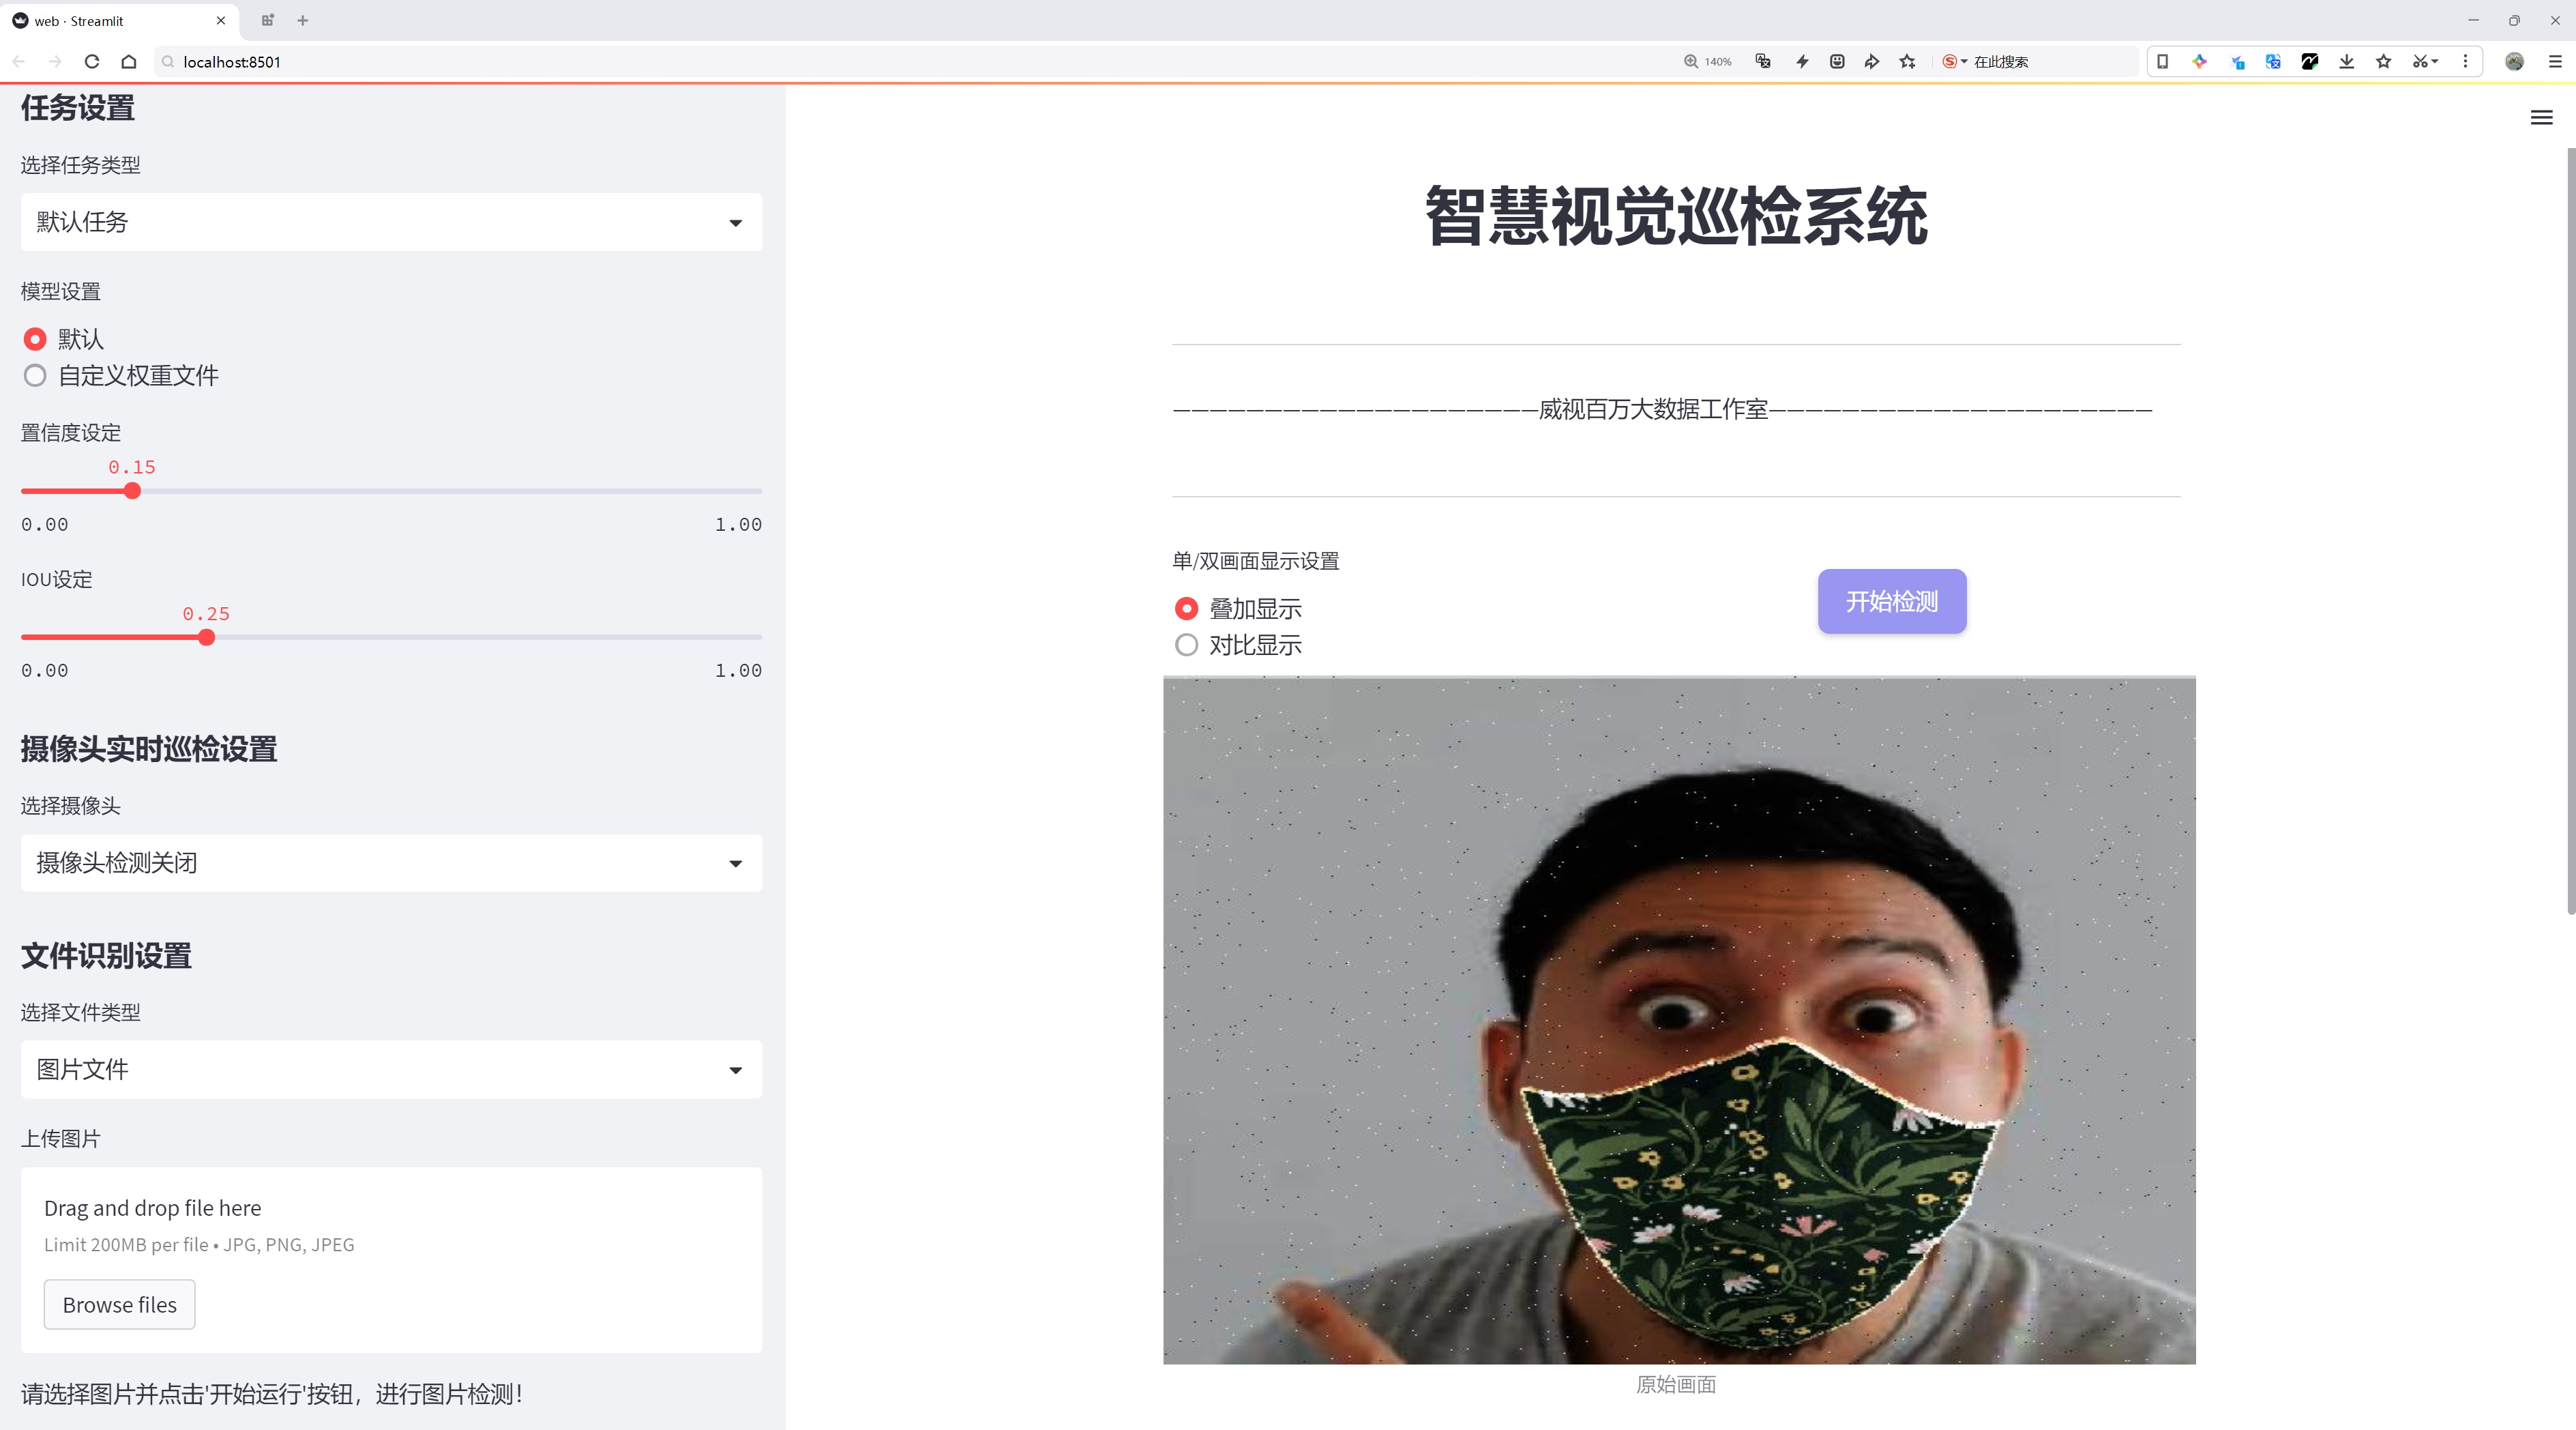Select the 自定义权重文件 radio option
Image resolution: width=2576 pixels, height=1430 pixels.
click(x=35, y=376)
